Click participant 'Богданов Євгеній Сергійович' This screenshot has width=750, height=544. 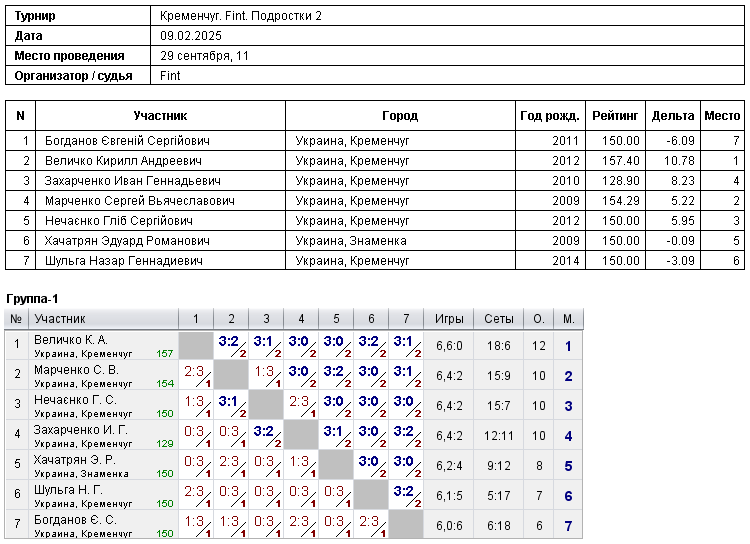pyautogui.click(x=127, y=141)
